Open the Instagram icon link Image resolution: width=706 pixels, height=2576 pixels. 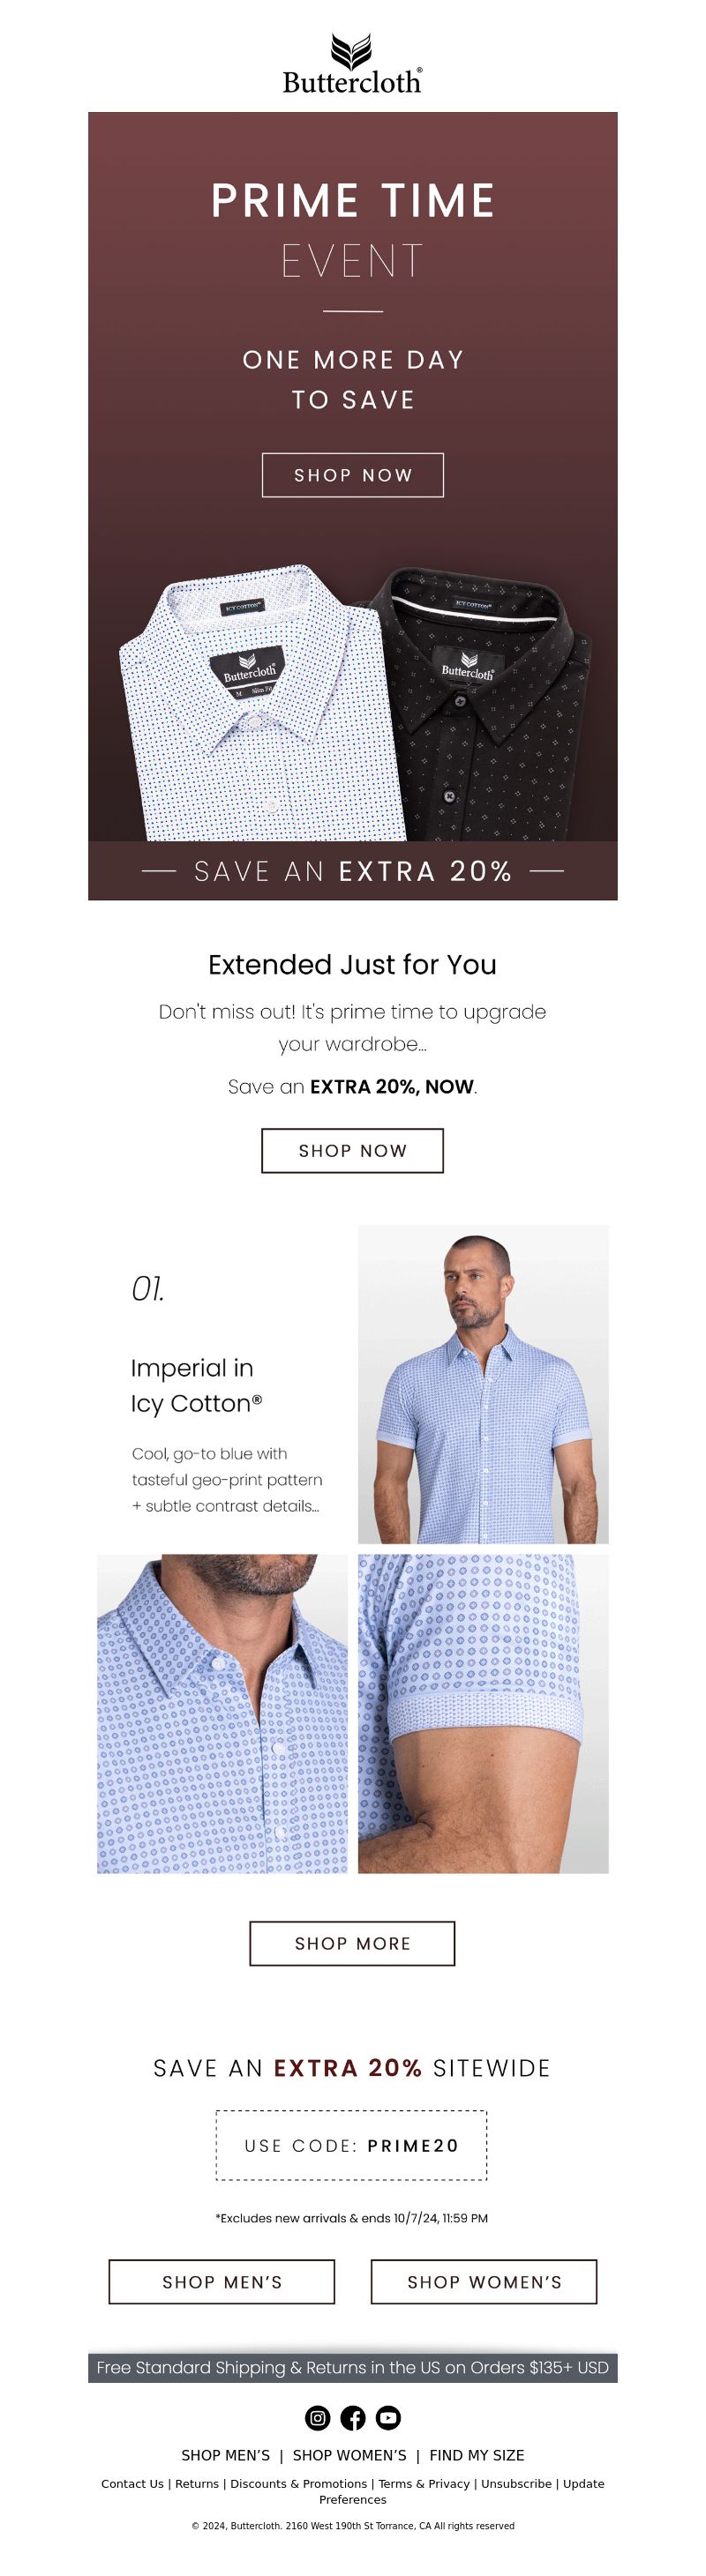click(x=317, y=2417)
